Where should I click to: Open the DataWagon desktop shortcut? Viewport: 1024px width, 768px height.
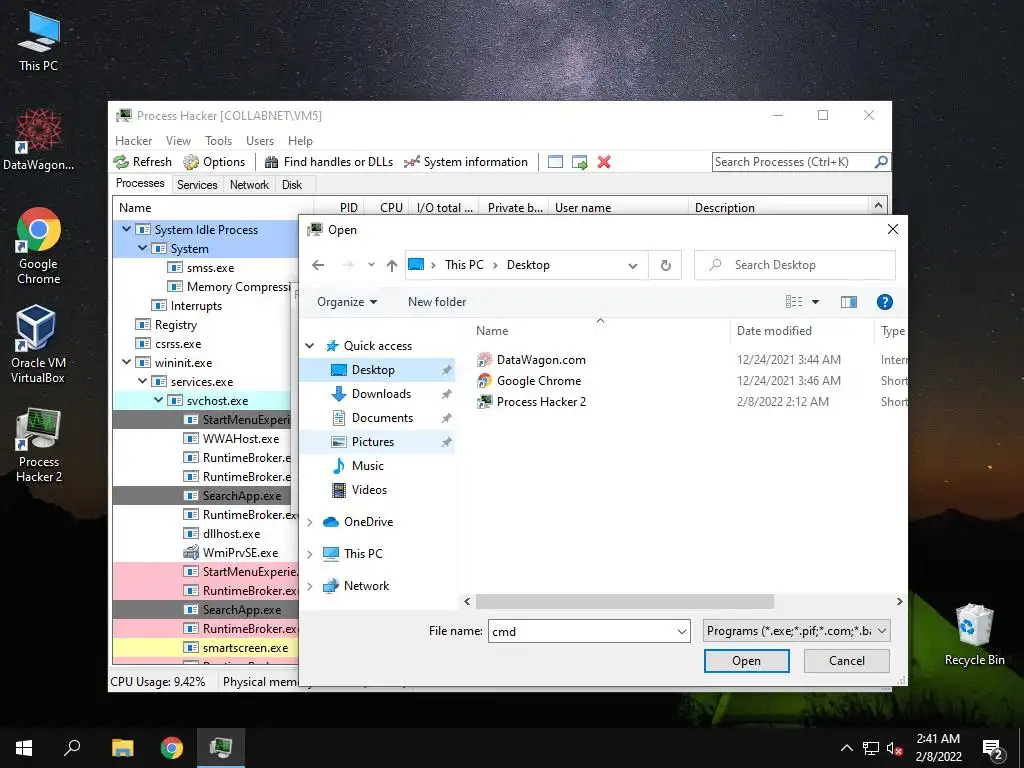[x=38, y=140]
